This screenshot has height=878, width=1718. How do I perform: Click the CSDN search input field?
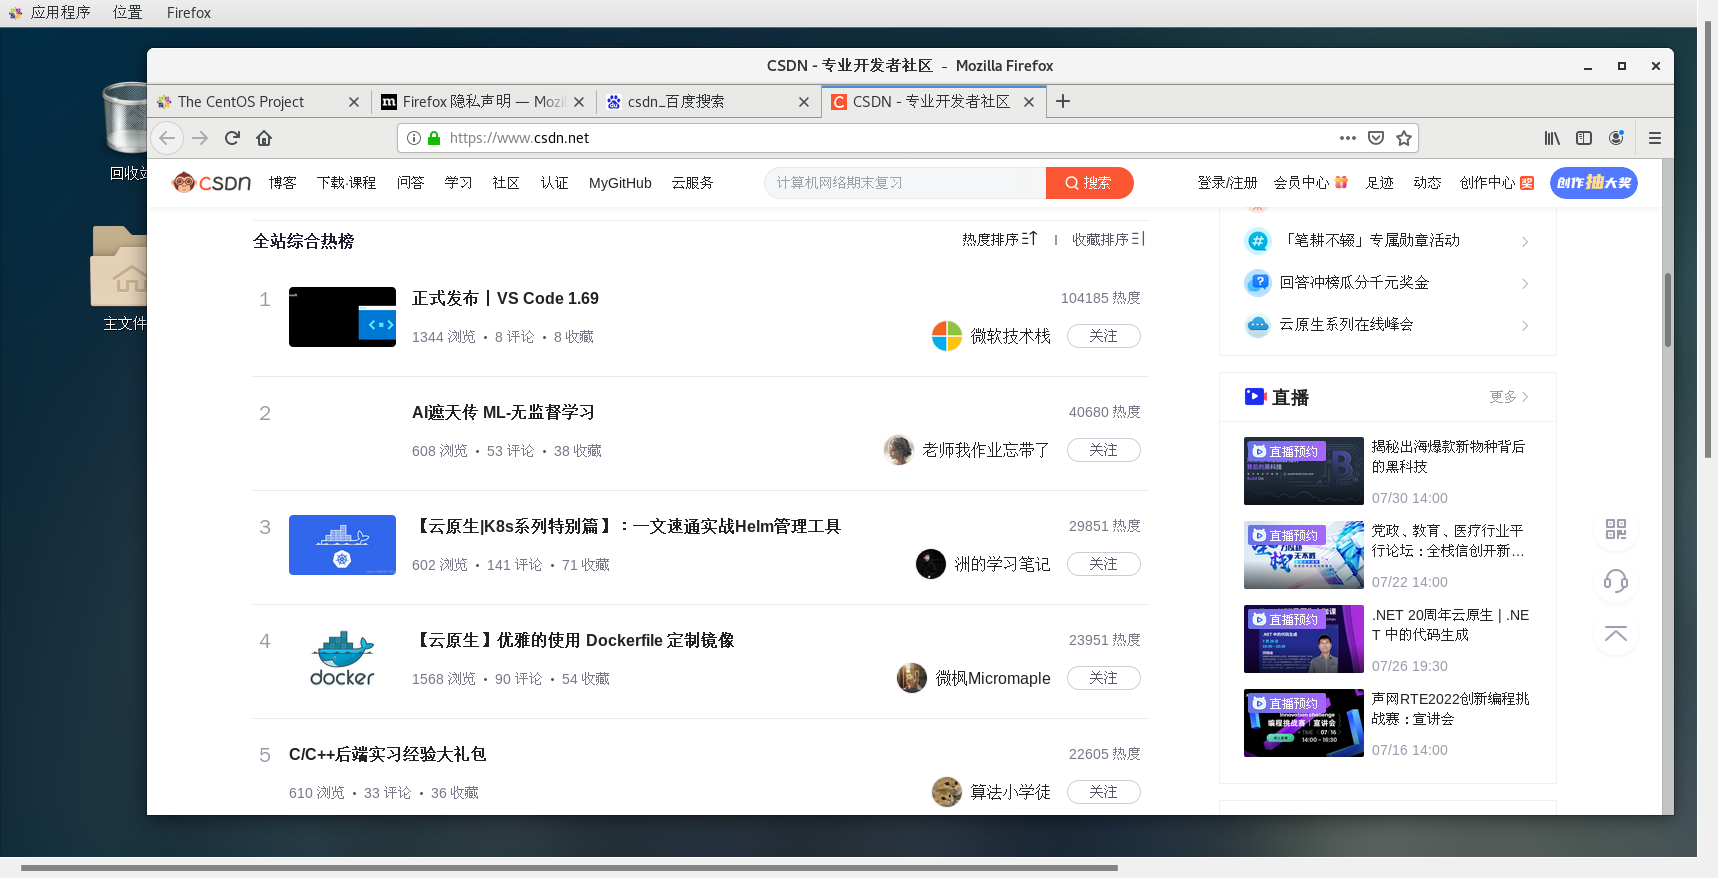pyautogui.click(x=905, y=183)
